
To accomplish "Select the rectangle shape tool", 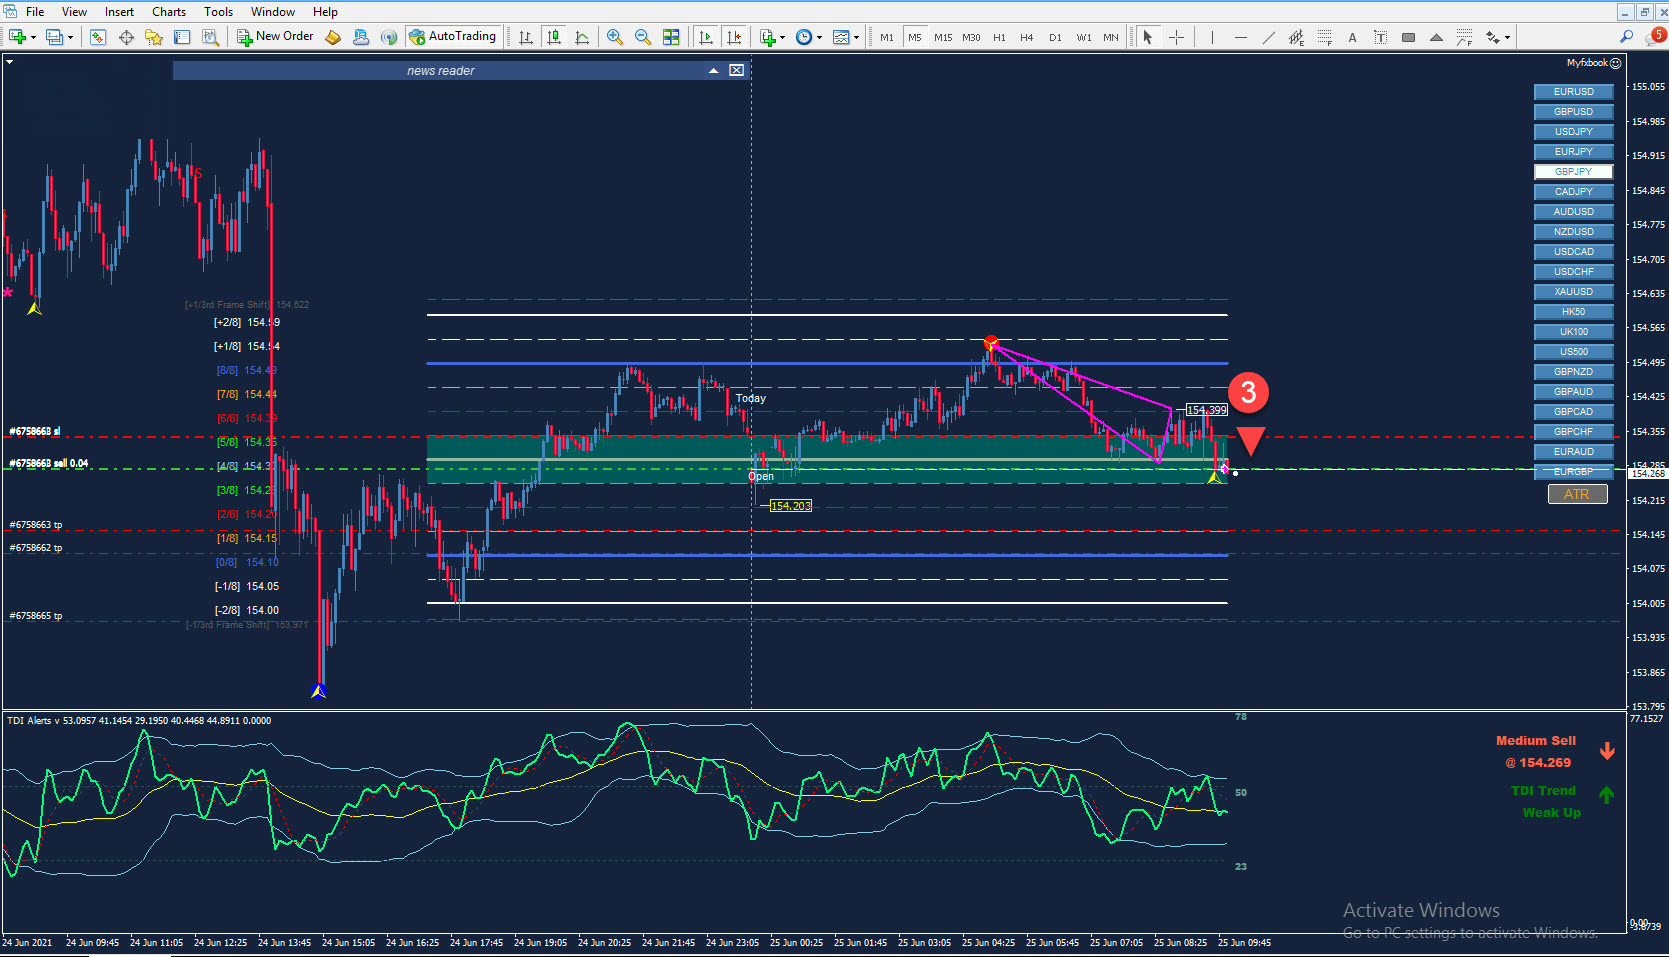I will [x=1409, y=37].
